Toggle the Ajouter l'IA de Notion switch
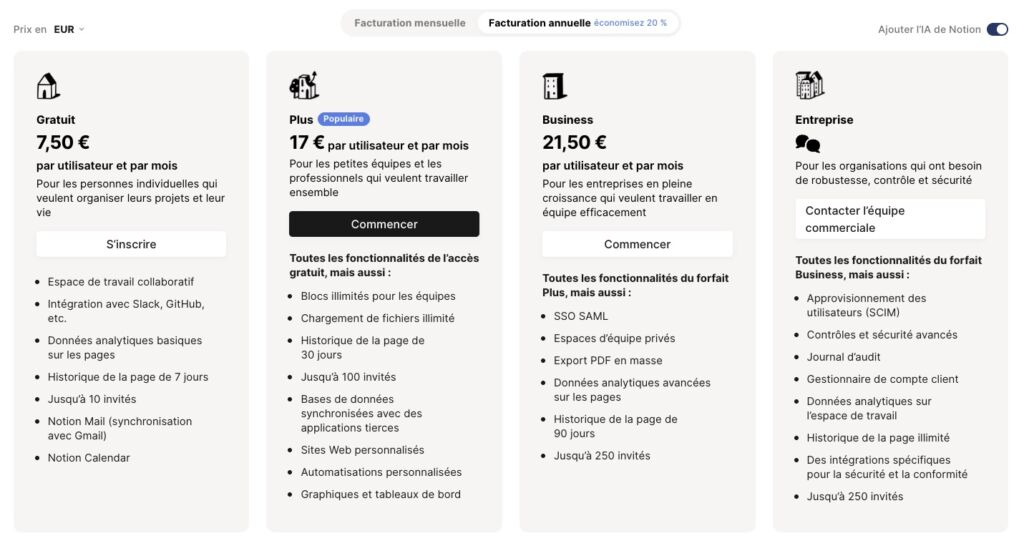Viewport: 1024px width, 546px height. pos(996,29)
